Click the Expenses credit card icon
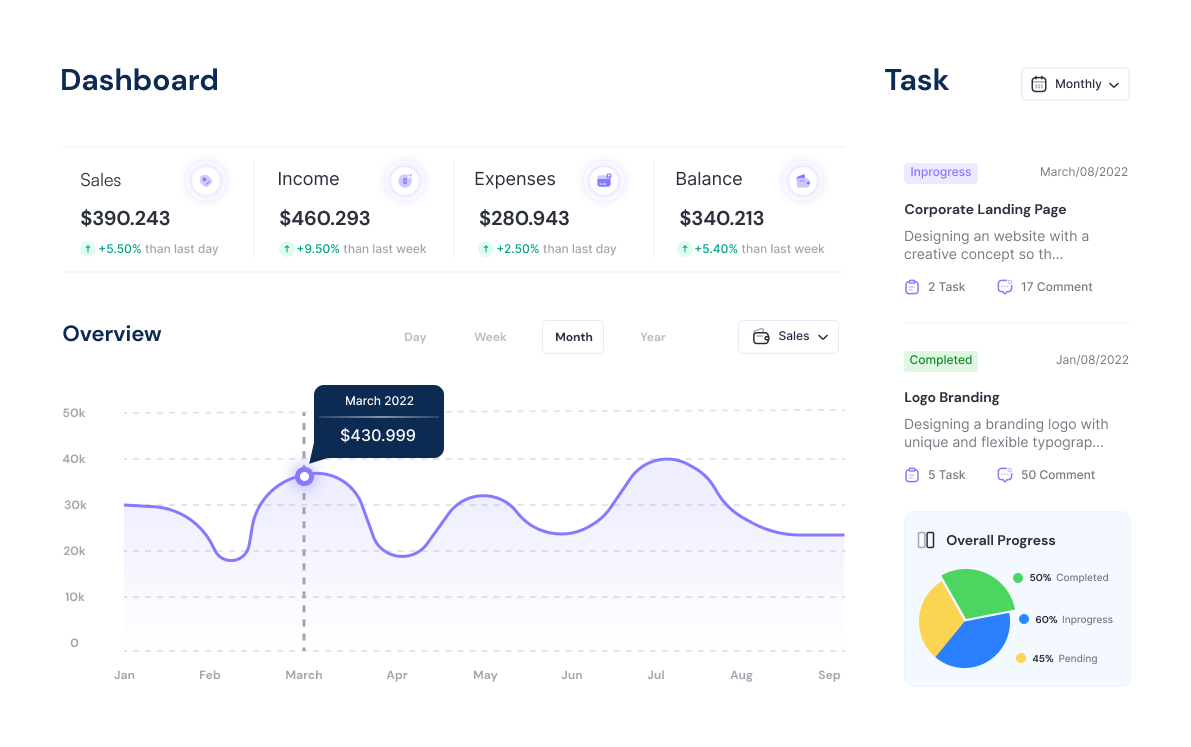Image resolution: width=1191 pixels, height=747 pixels. coord(604,181)
